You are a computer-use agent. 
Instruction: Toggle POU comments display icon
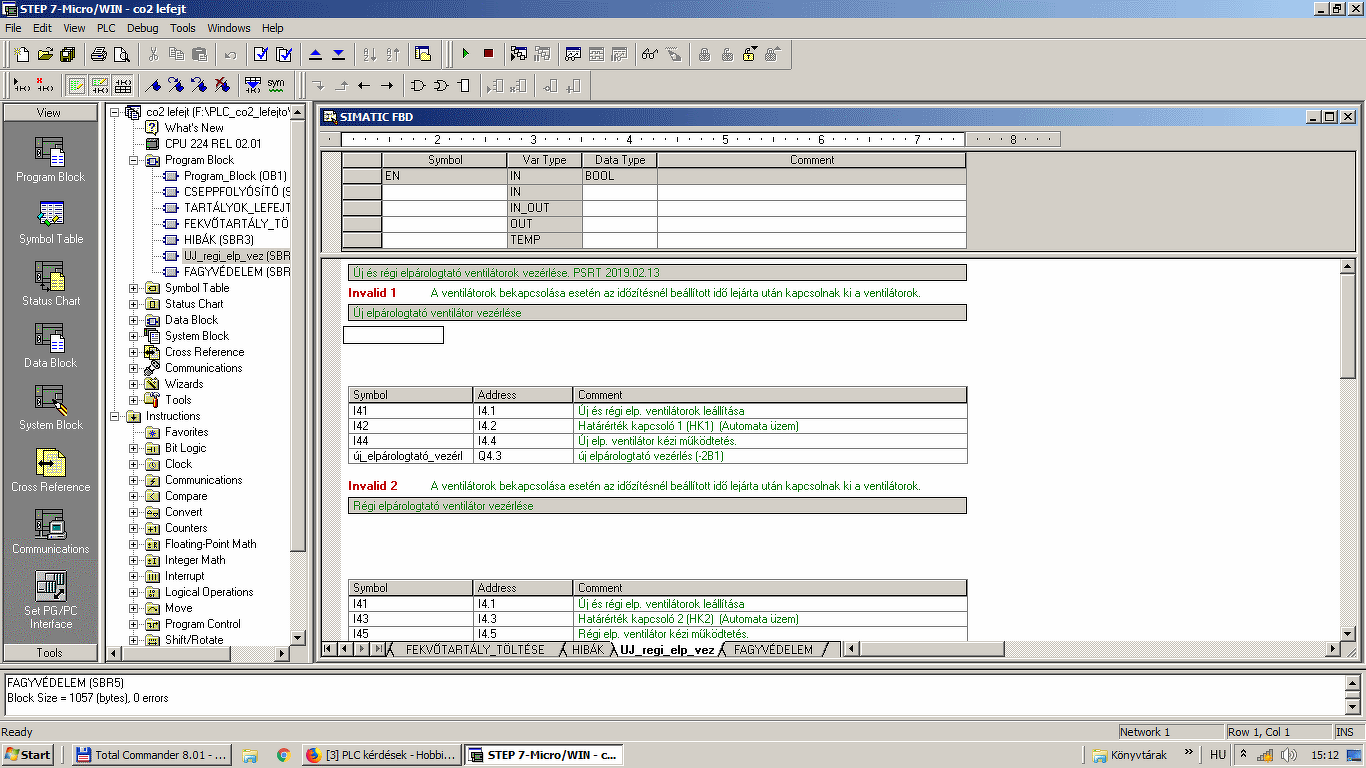76,85
